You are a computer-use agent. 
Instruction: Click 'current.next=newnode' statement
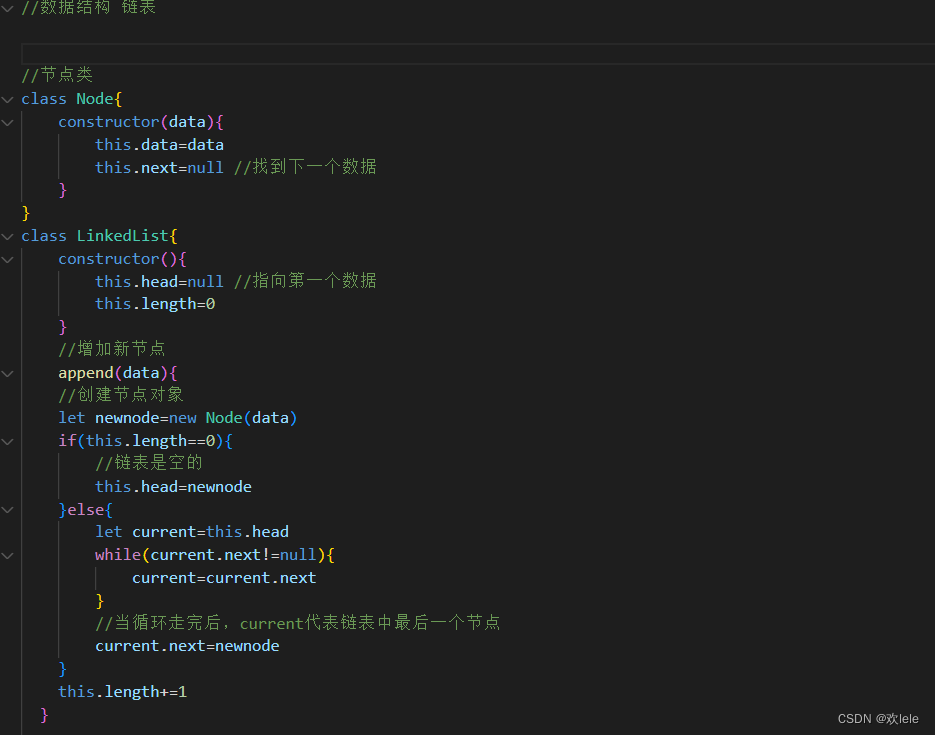point(187,646)
